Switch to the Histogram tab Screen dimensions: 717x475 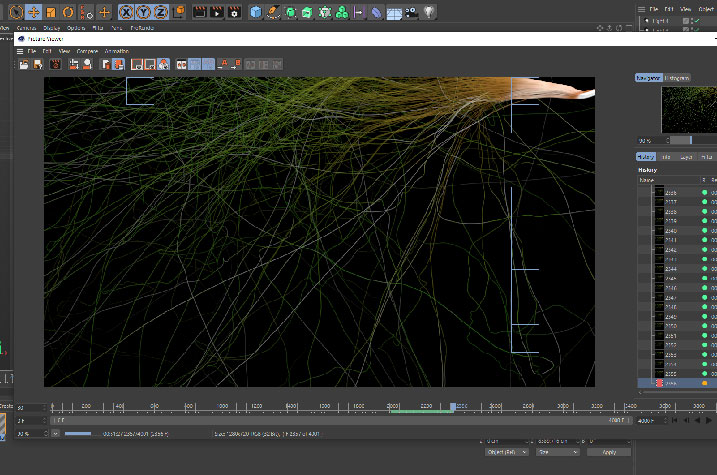tap(676, 77)
